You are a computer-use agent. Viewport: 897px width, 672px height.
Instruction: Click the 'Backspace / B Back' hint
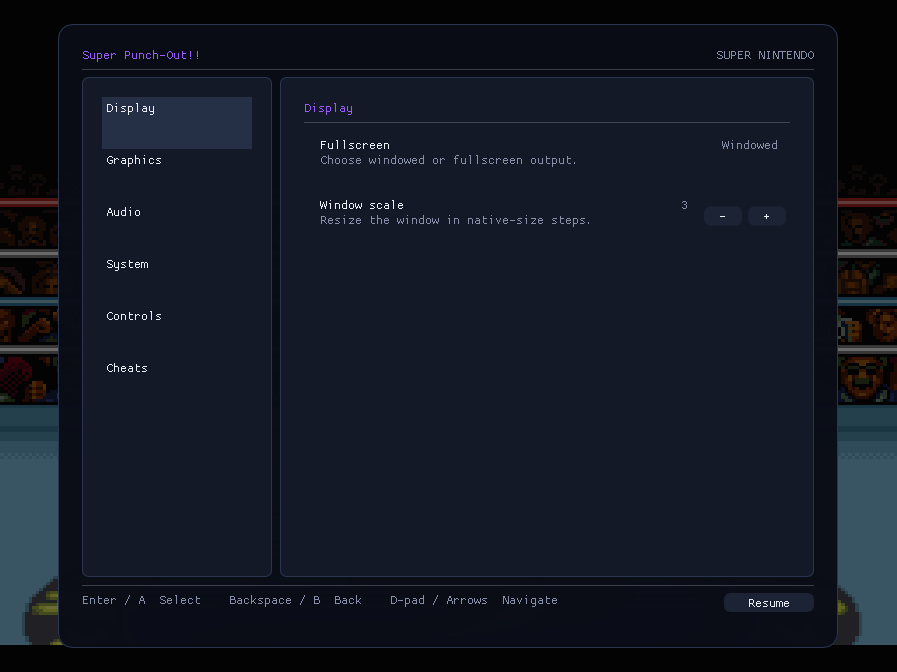pos(295,600)
